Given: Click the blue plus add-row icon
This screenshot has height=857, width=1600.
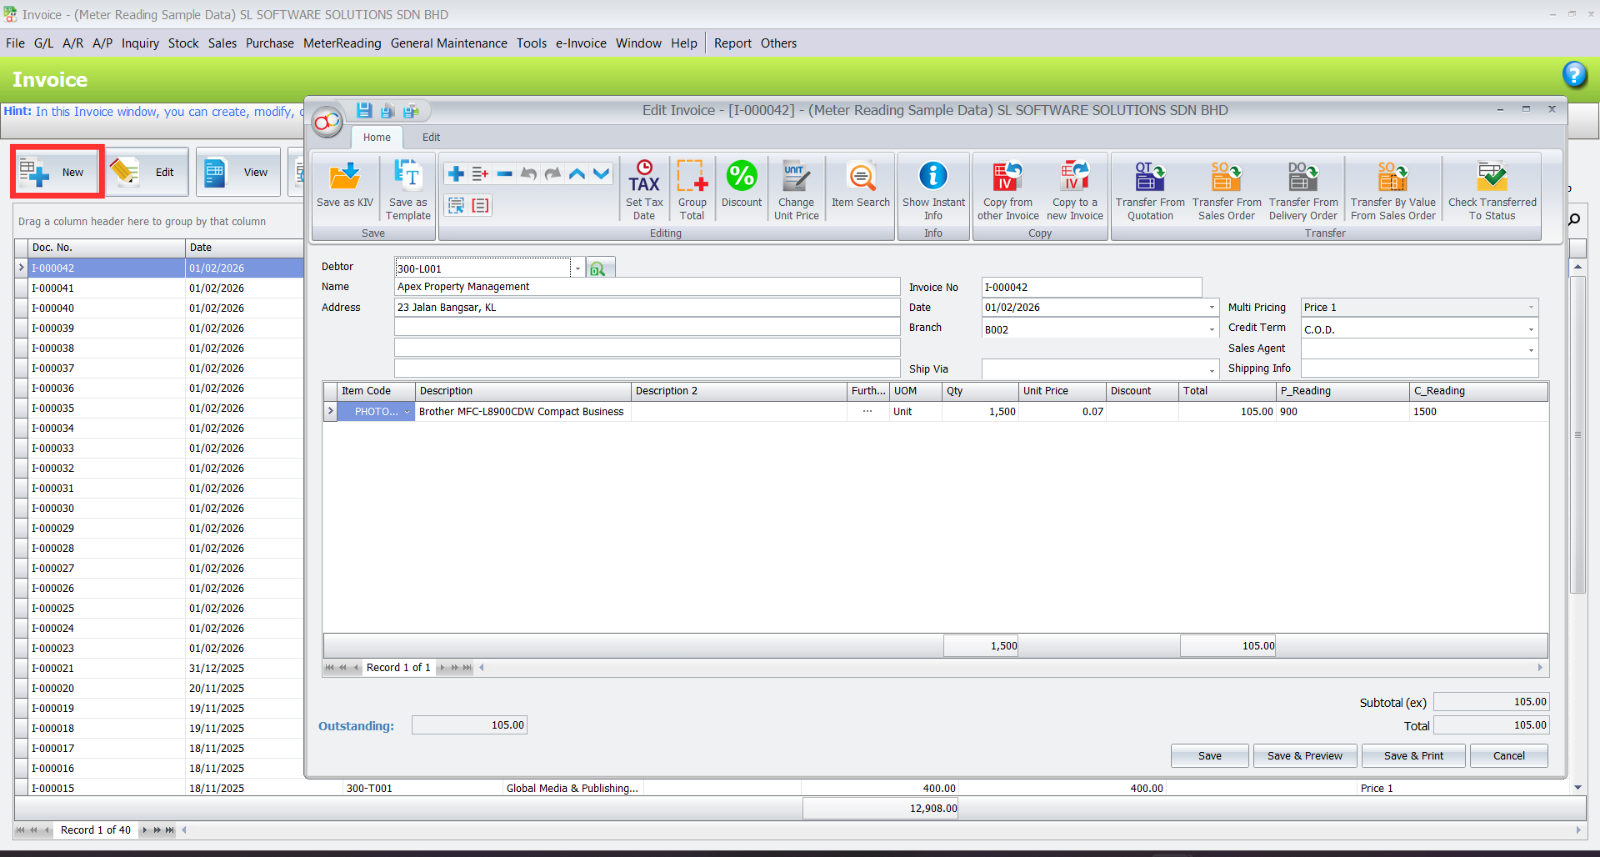Looking at the screenshot, I should [456, 174].
